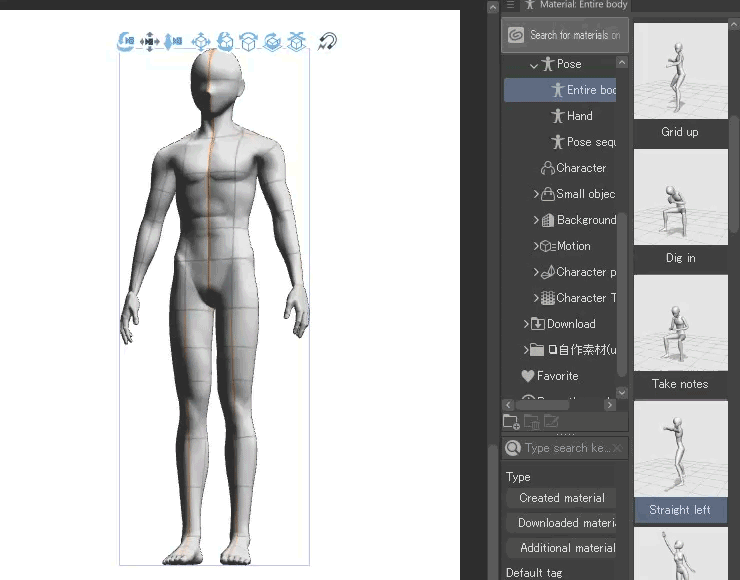Screen dimensions: 740x580
Task: Click Search for materials button
Action: tap(565, 35)
